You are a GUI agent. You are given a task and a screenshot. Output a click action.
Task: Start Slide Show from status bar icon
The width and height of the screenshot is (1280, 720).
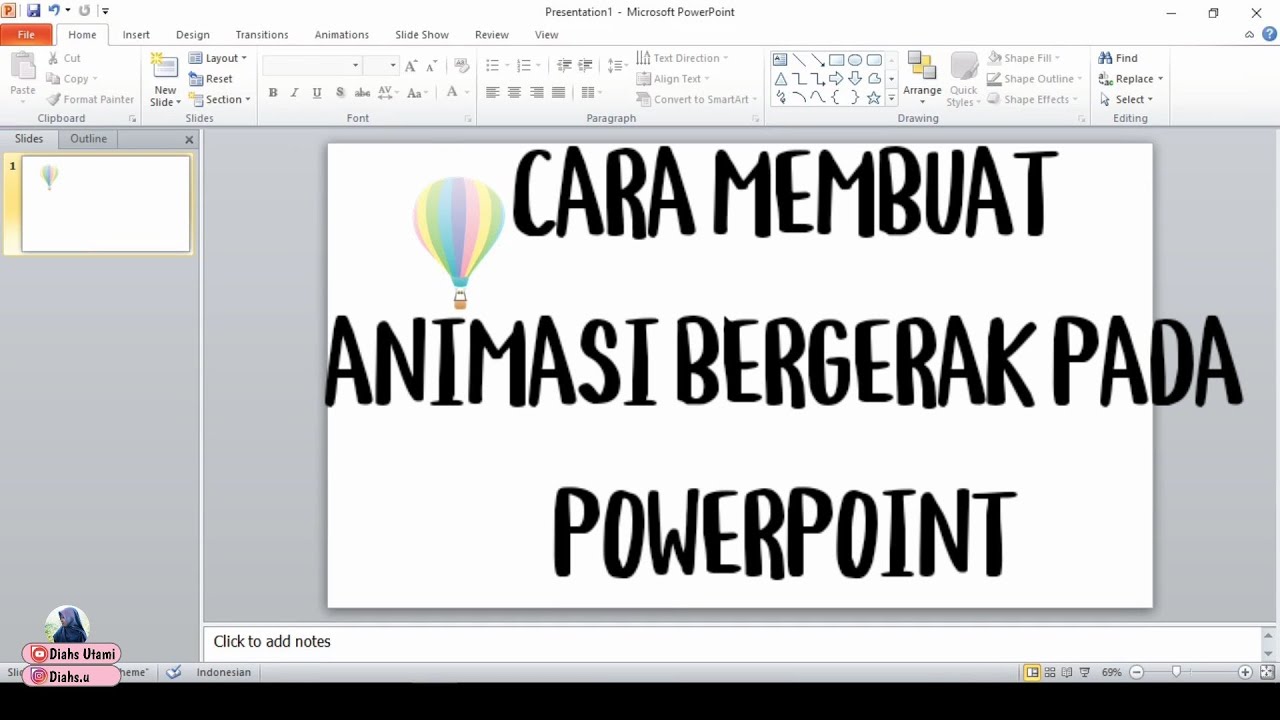pyautogui.click(x=1084, y=672)
